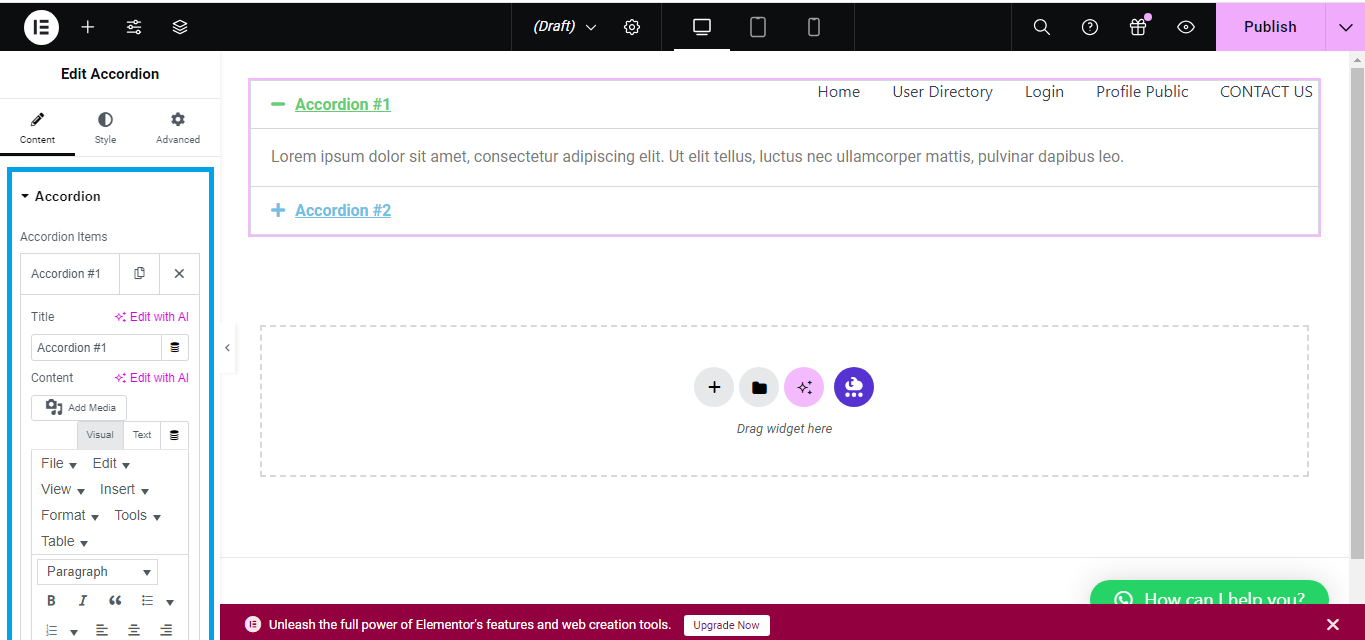Toggle preview changes eye icon
The height and width of the screenshot is (640, 1365).
point(1186,27)
